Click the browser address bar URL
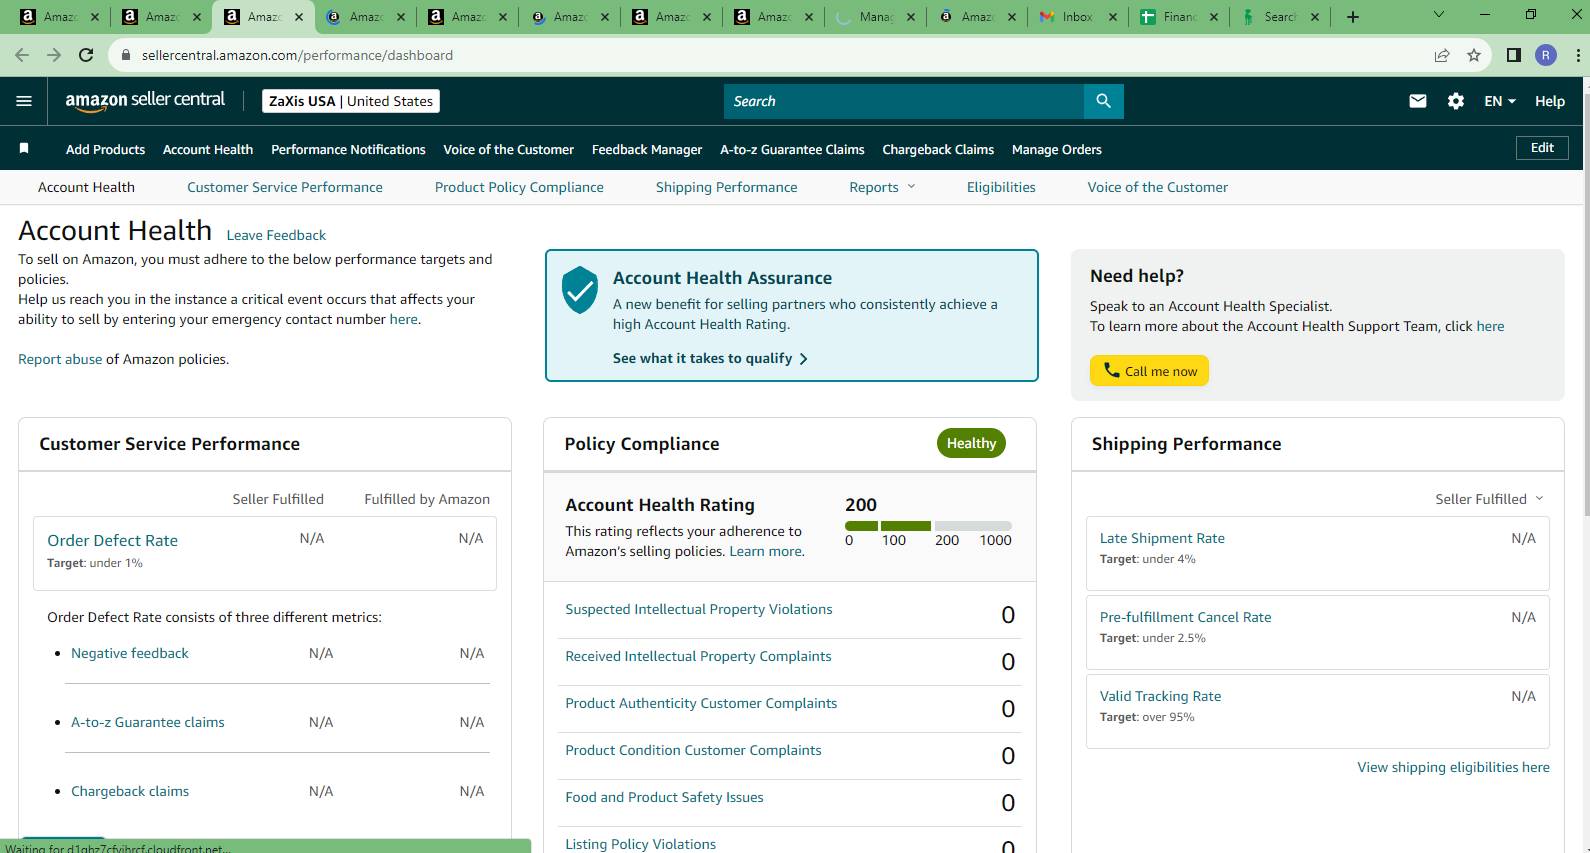This screenshot has width=1590, height=853. click(297, 55)
